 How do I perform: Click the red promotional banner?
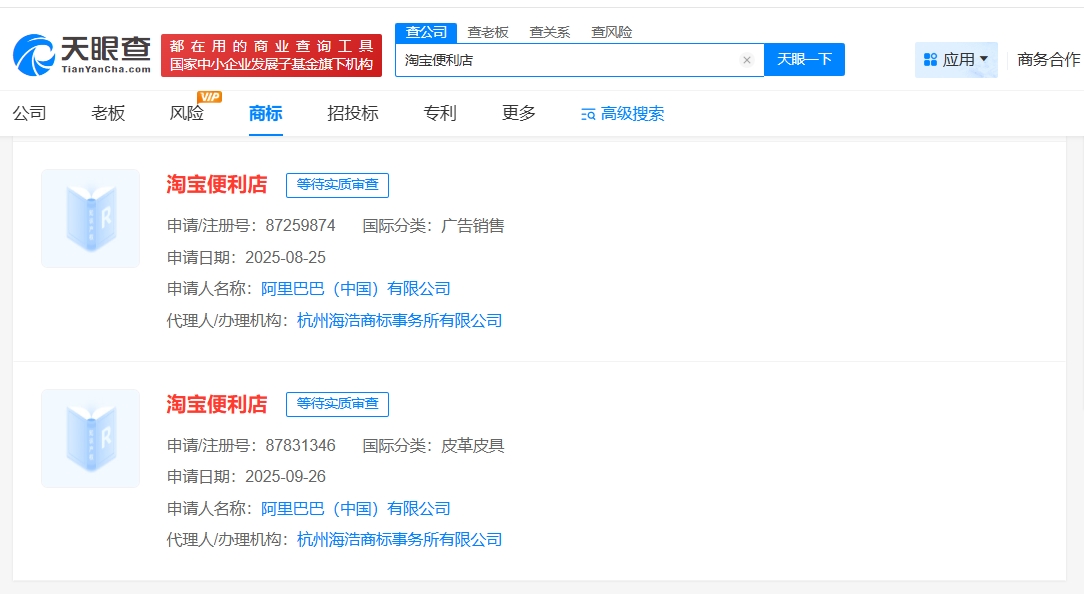(x=271, y=55)
